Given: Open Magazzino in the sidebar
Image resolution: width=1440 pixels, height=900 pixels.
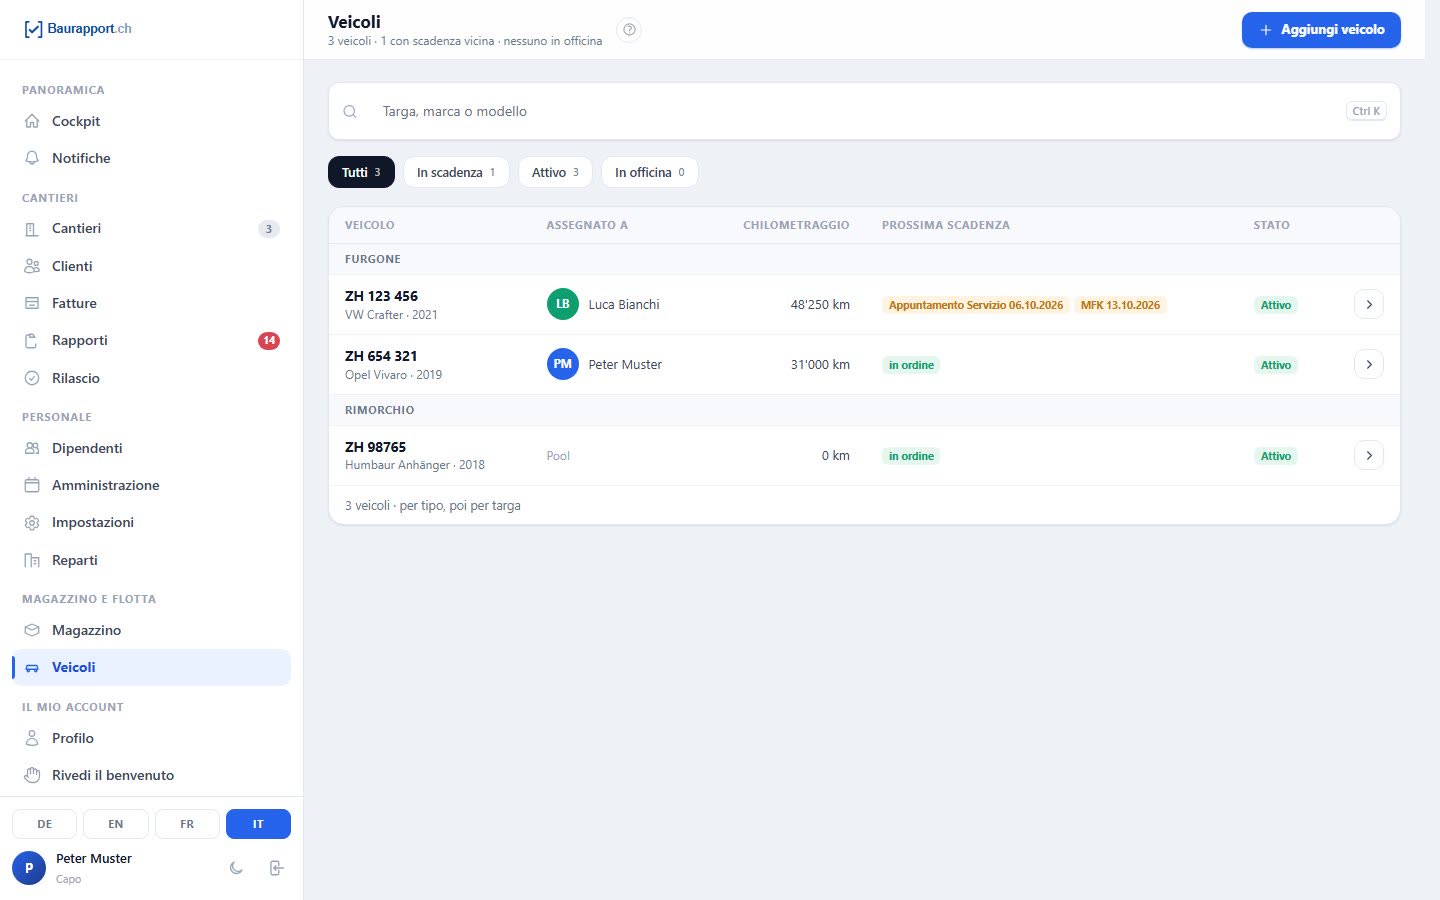Looking at the screenshot, I should (151, 630).
